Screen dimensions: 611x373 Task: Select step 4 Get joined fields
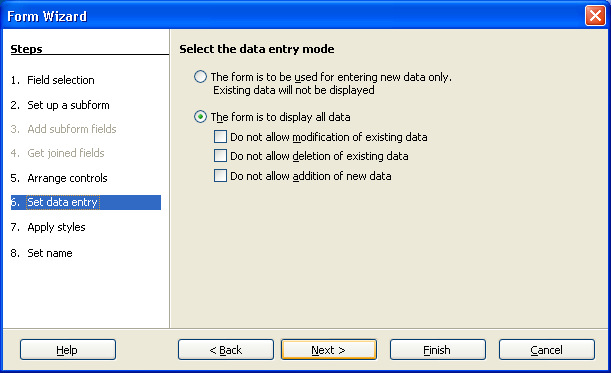[x=58, y=153]
